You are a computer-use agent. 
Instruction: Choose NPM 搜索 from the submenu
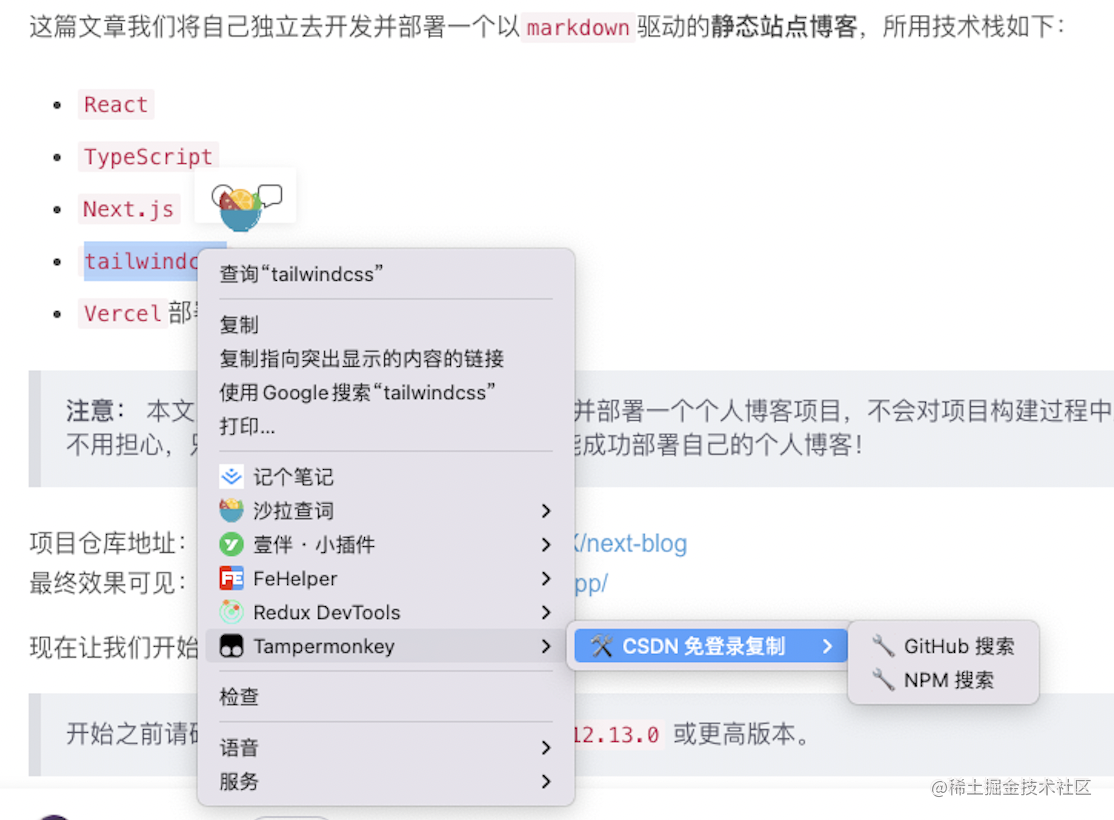[943, 680]
